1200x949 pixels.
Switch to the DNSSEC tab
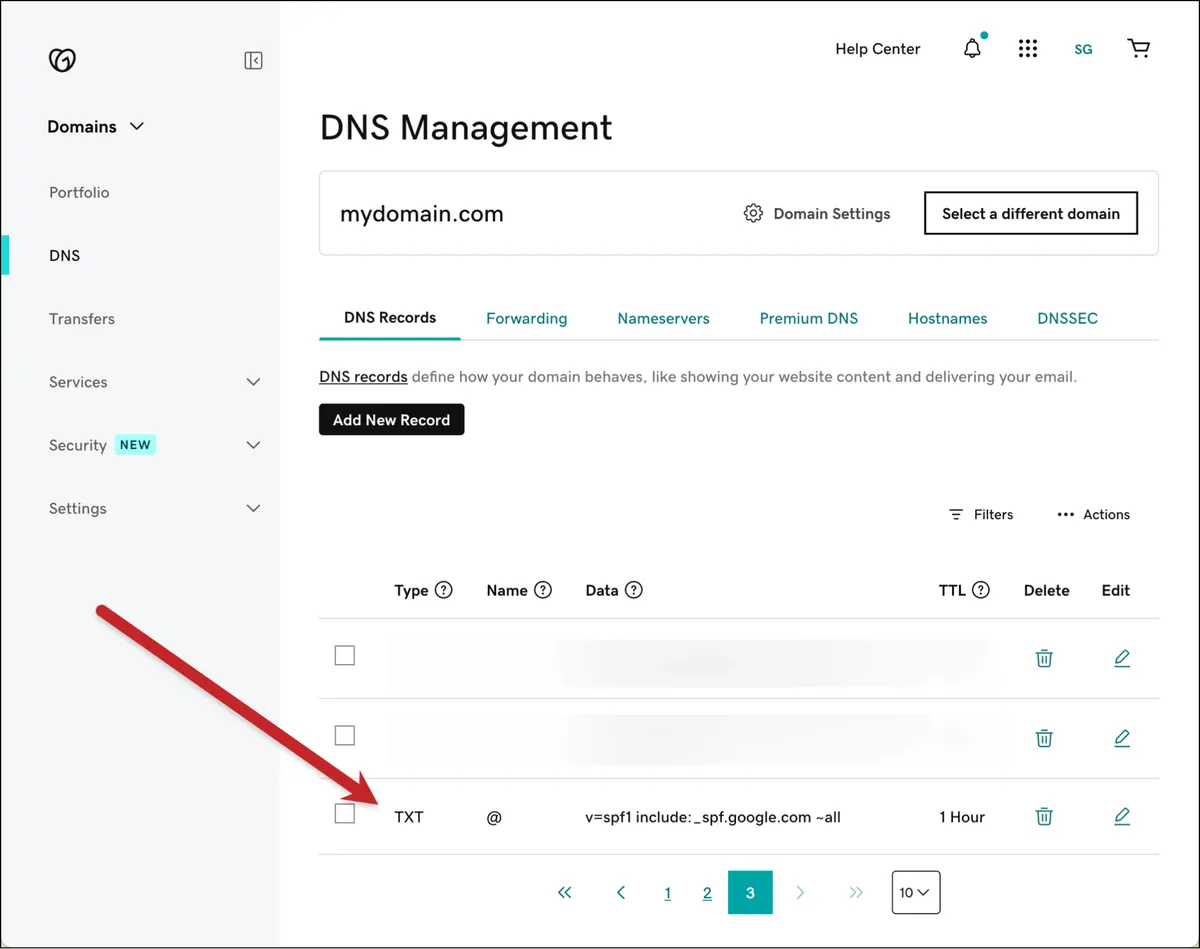[1068, 318]
